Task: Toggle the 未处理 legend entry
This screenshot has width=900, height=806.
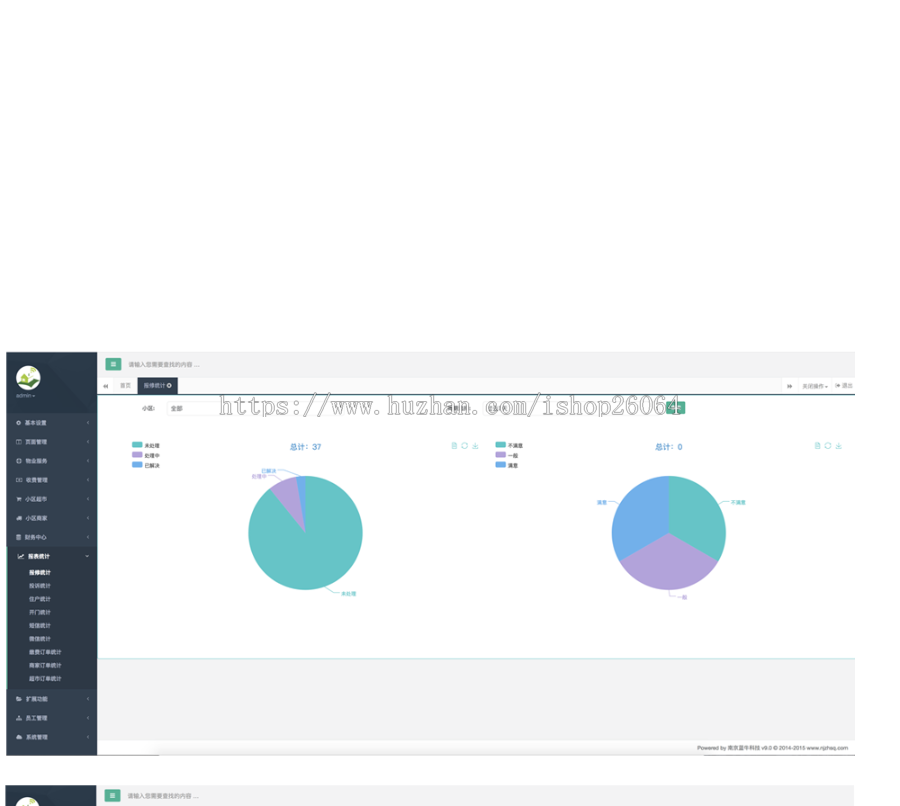Action: click(146, 445)
